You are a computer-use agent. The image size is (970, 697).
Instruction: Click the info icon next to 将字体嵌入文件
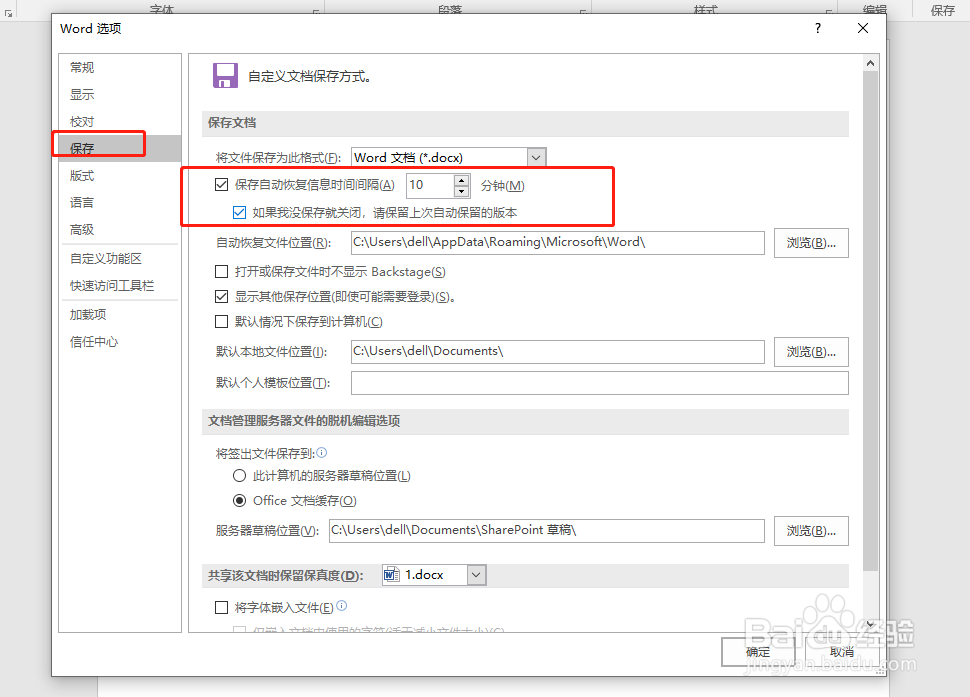coord(342,606)
